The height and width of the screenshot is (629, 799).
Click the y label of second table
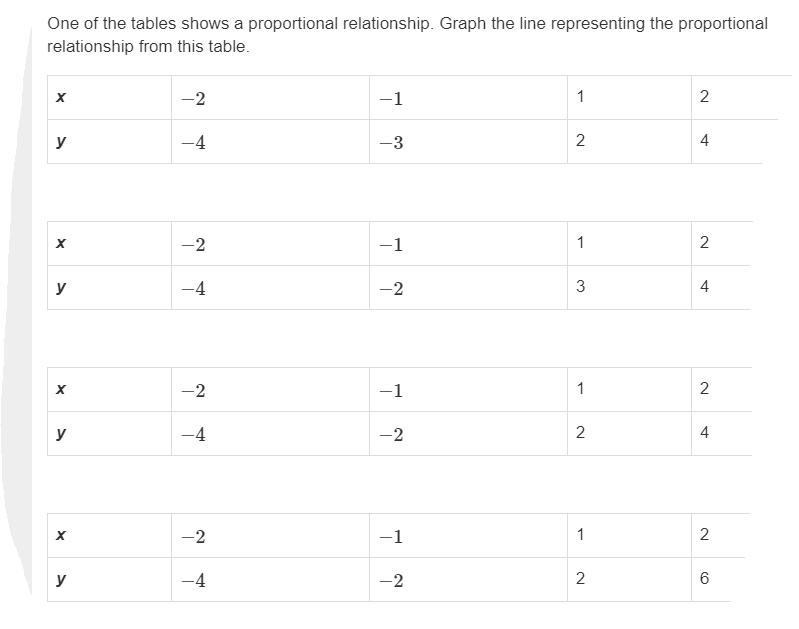click(x=61, y=288)
